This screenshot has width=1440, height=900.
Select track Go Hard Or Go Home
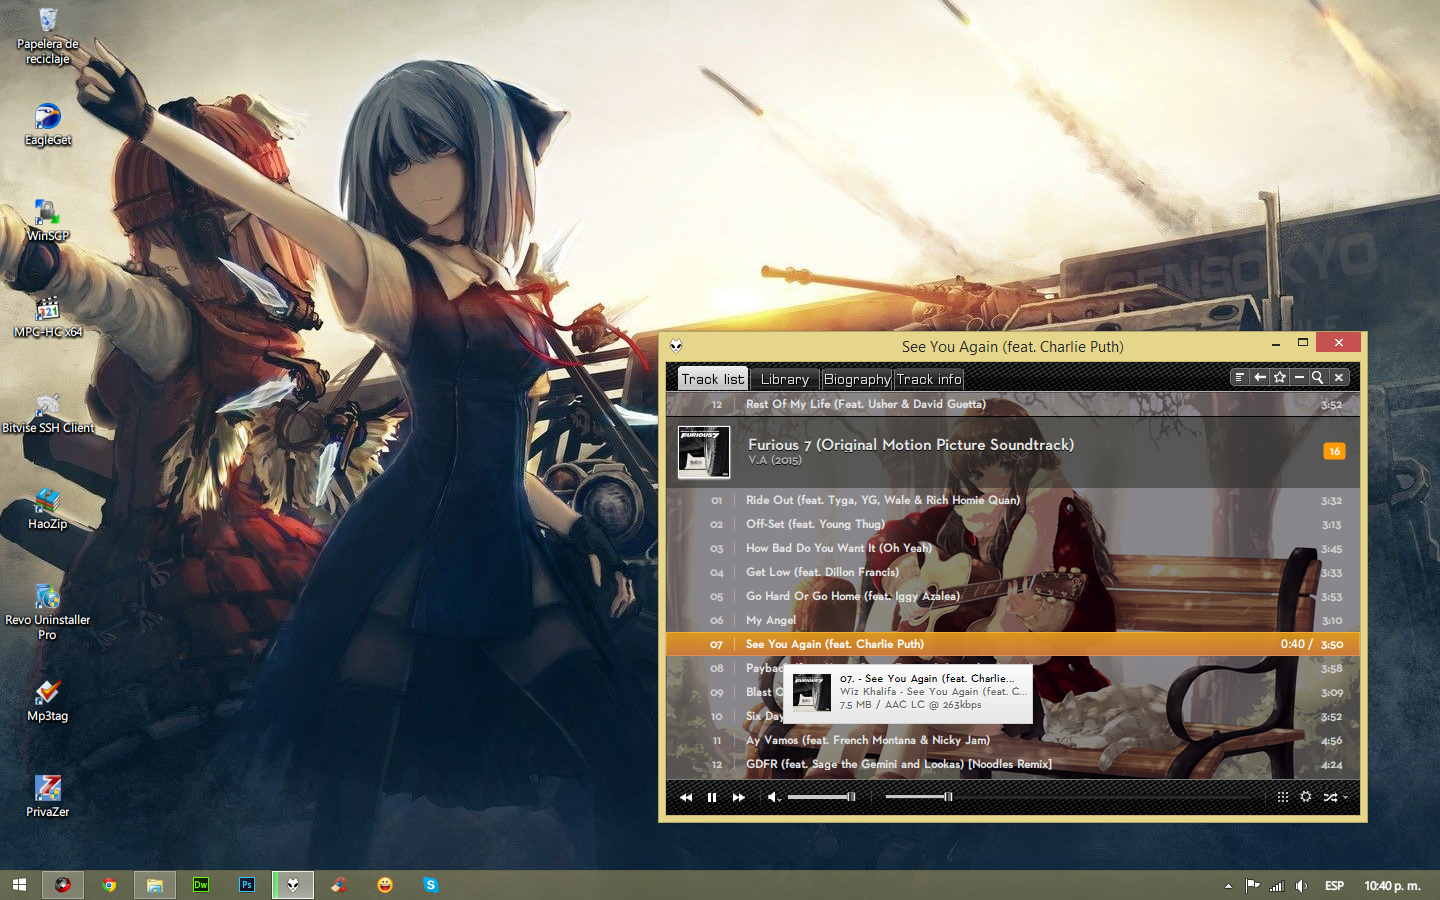1012,596
